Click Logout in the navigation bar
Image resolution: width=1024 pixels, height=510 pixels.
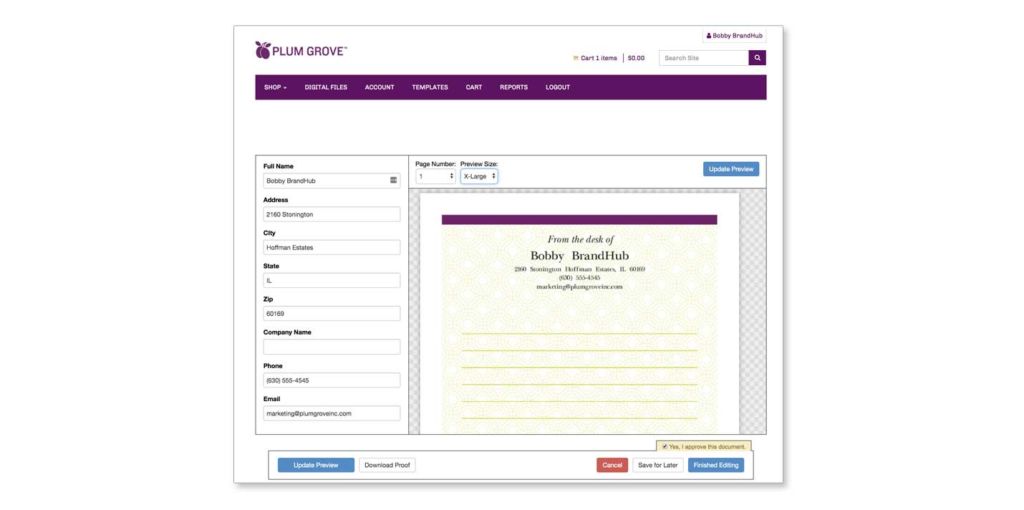(558, 88)
